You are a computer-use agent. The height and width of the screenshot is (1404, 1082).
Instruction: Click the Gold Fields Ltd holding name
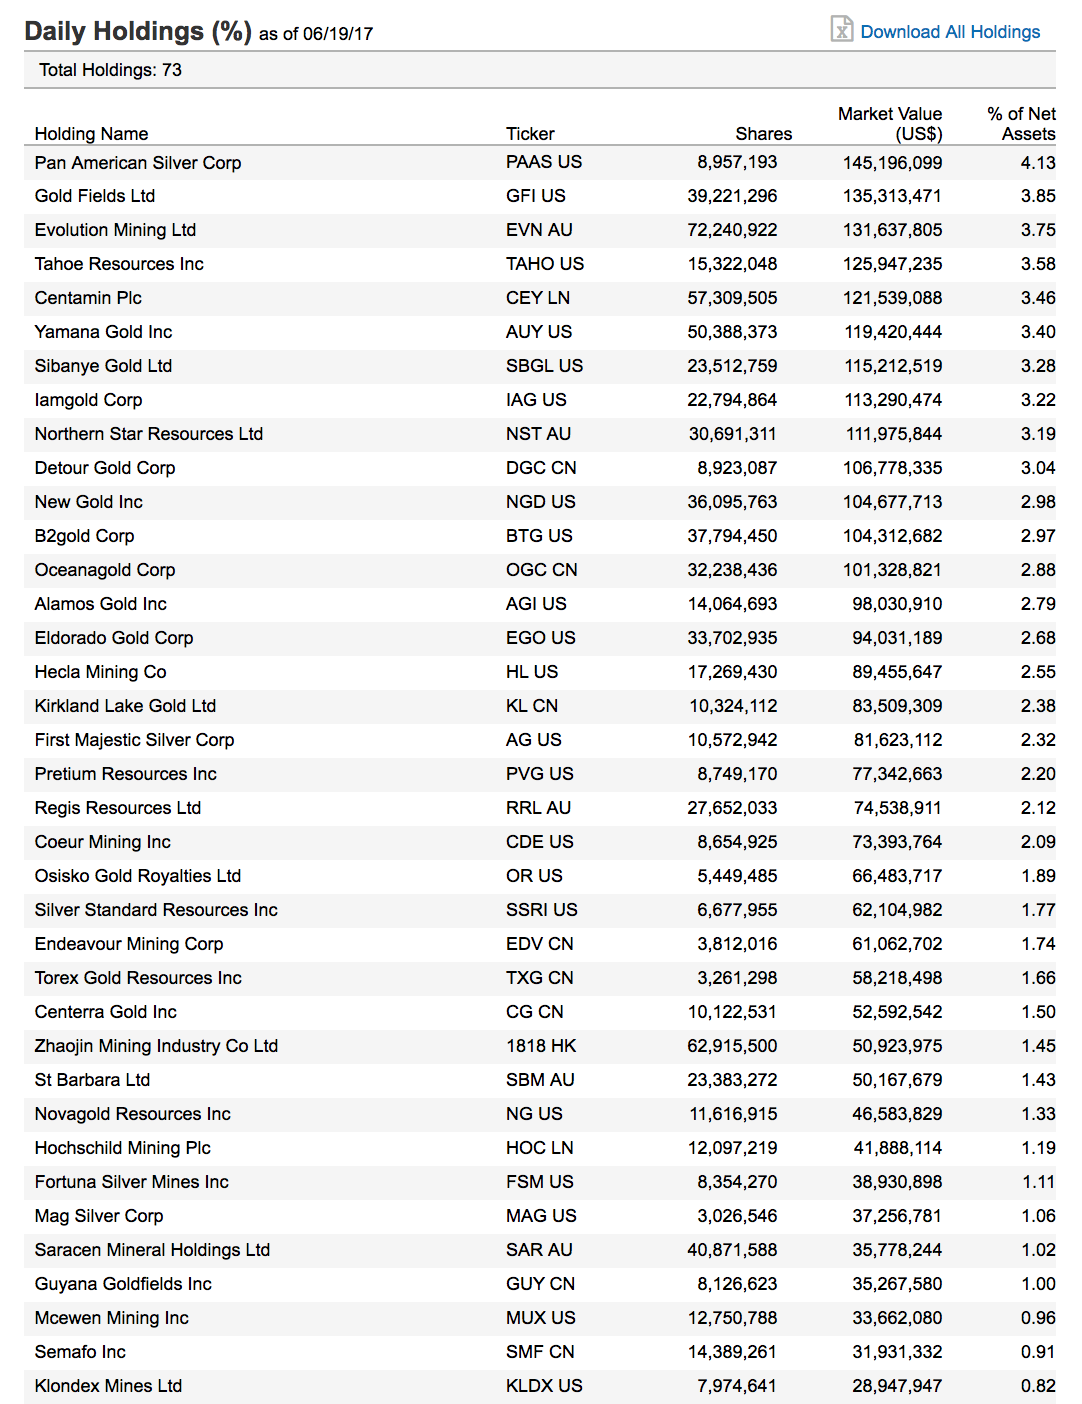95,196
